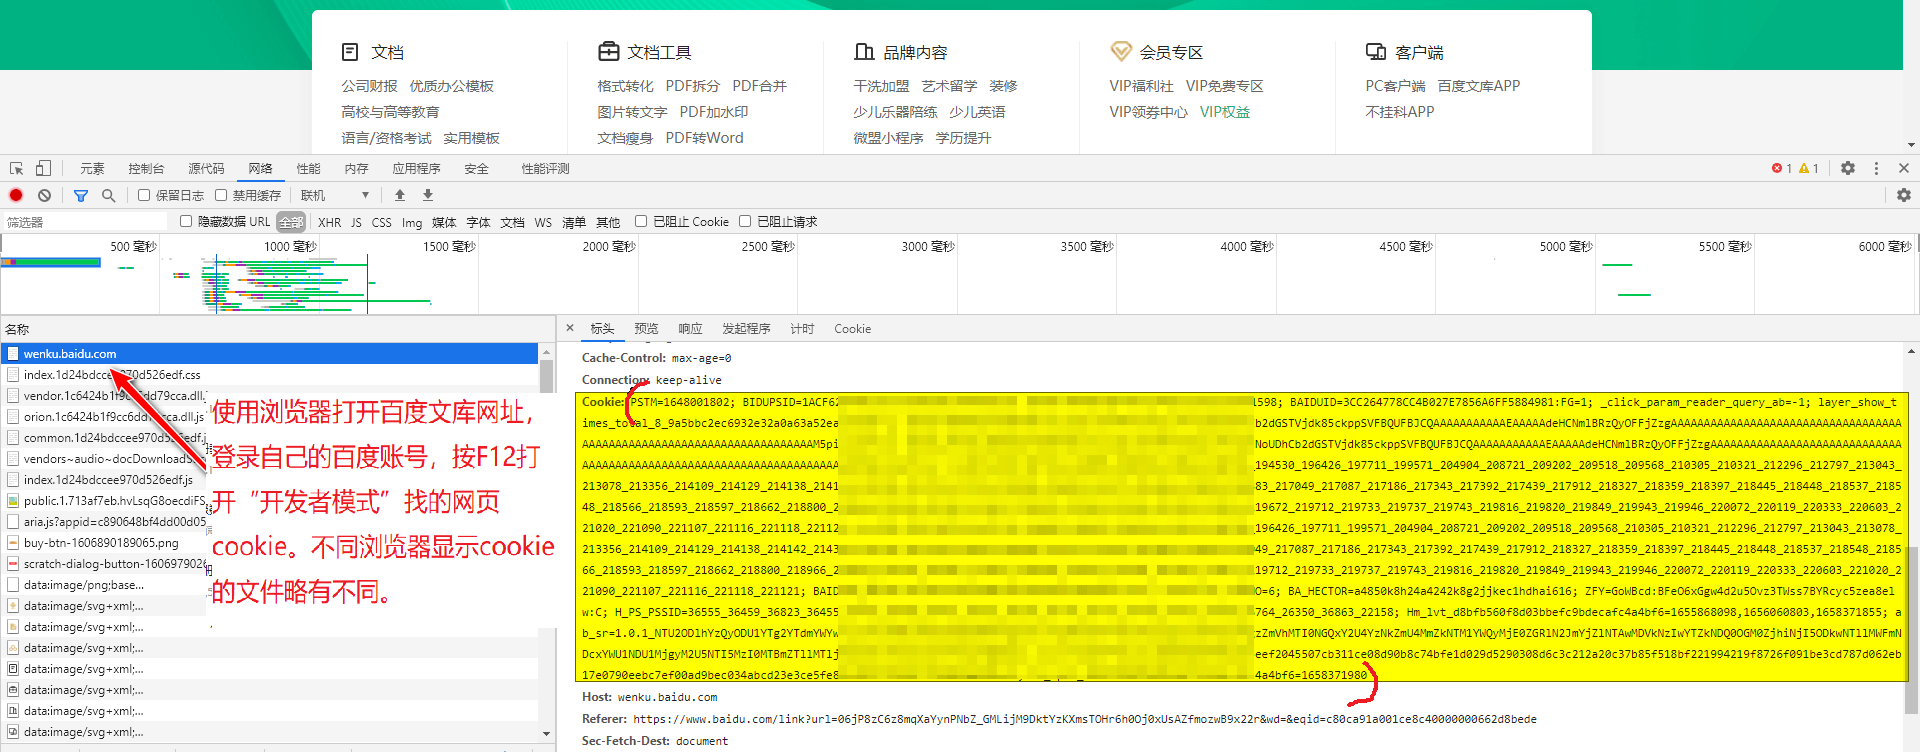The image size is (1920, 752).
Task: Clear the network log
Action: (44, 195)
